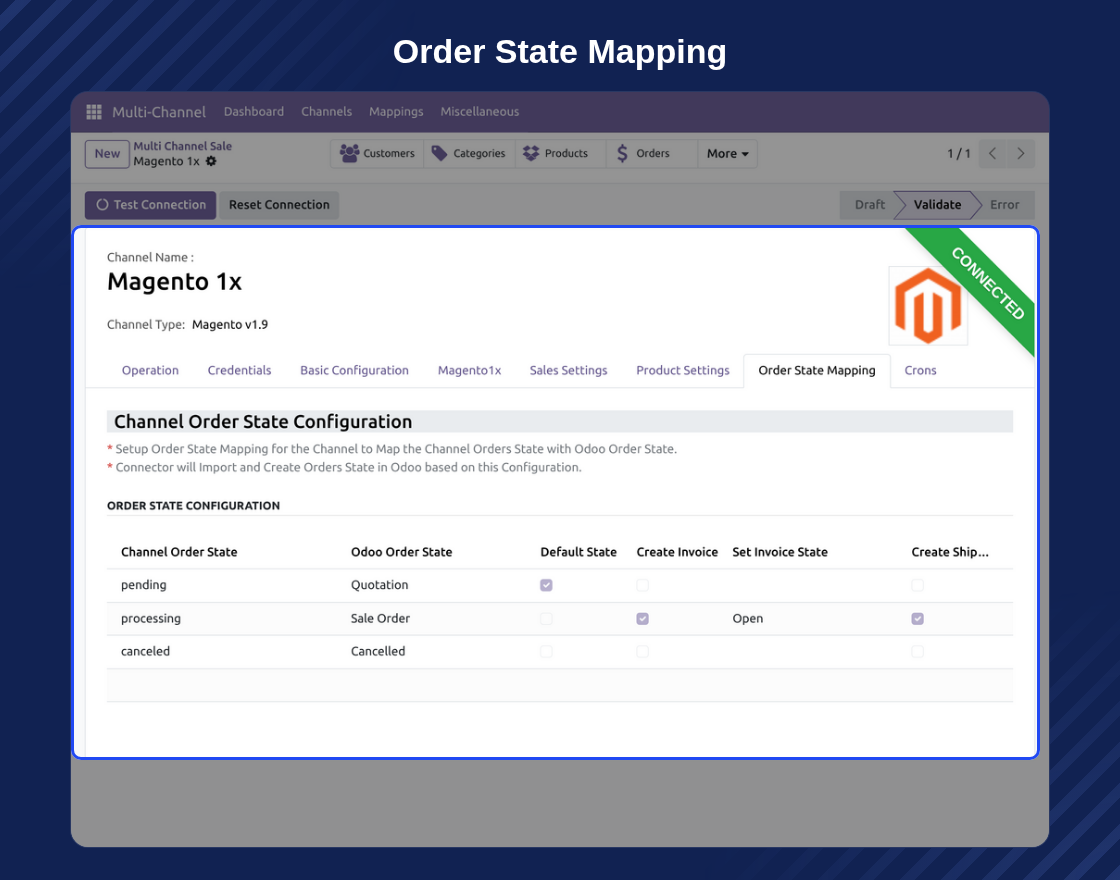
Task: Click the Quotation Odoo order state cell
Action: point(379,585)
